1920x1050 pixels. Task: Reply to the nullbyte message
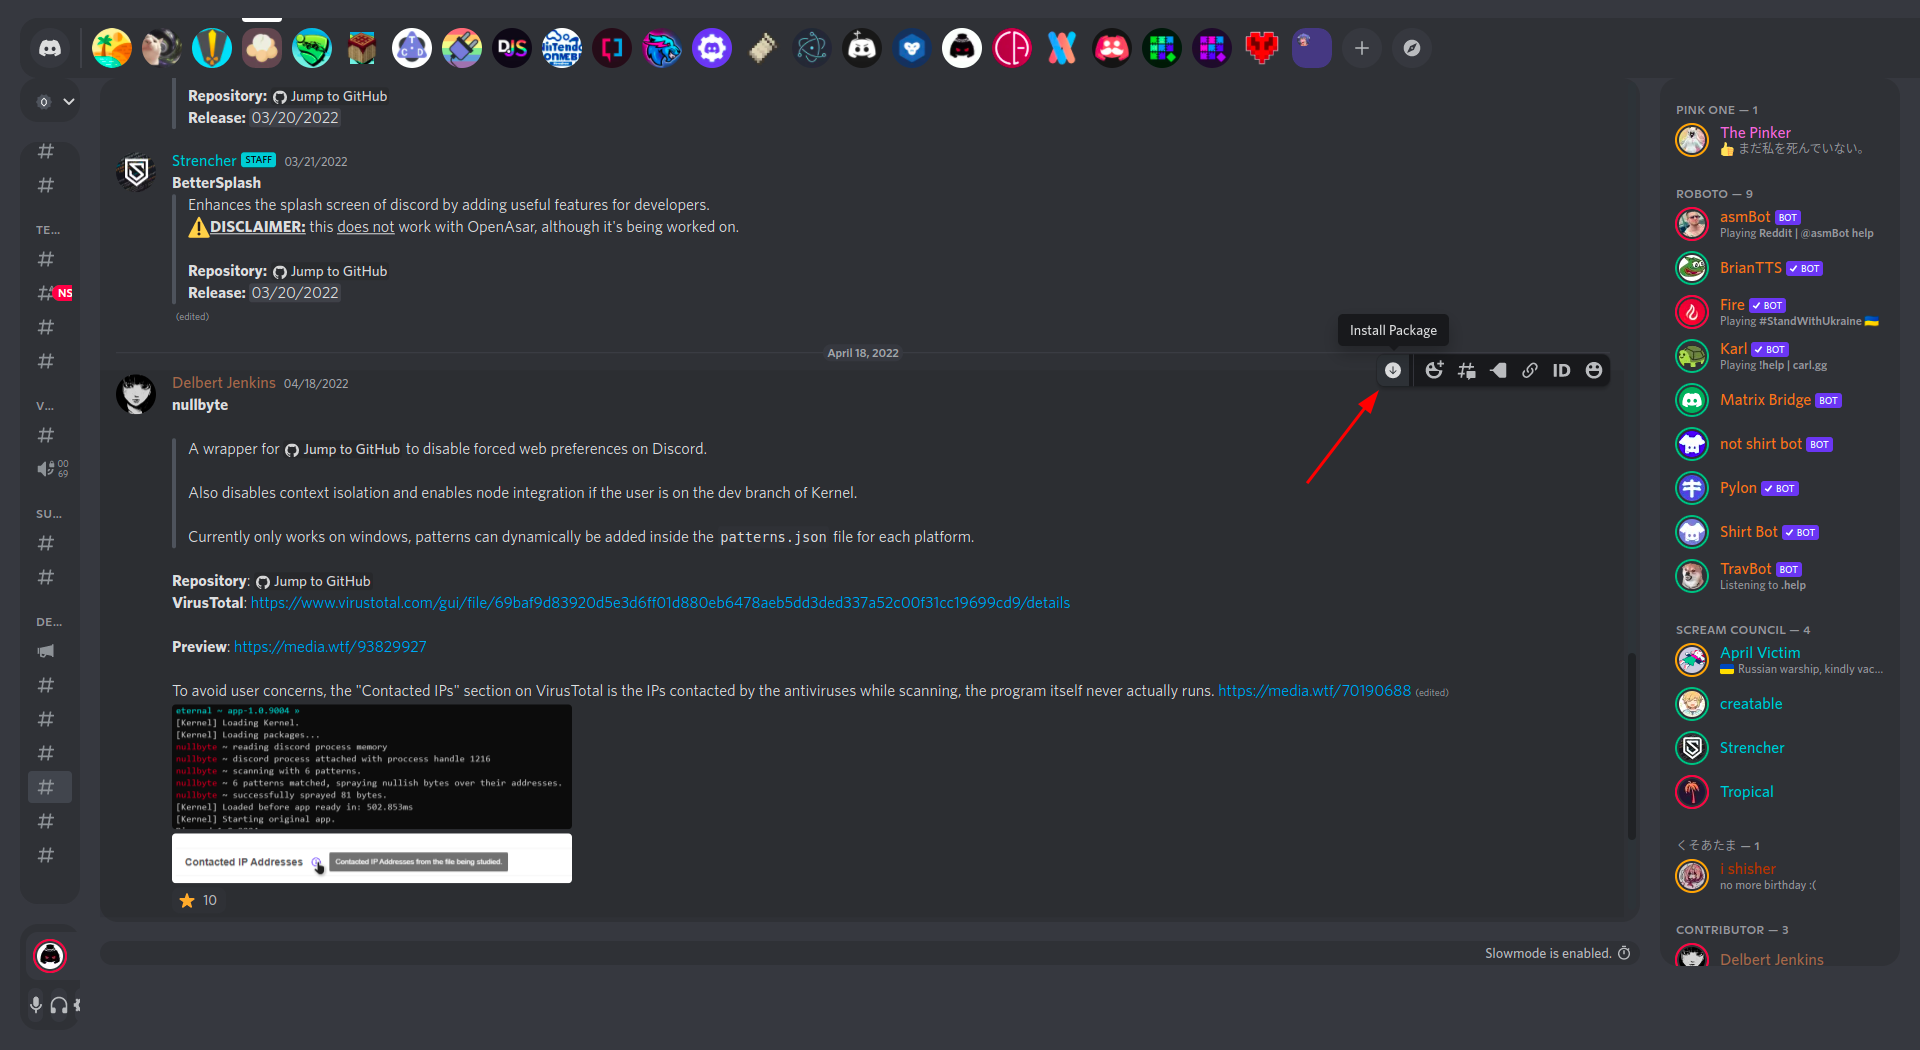tap(1498, 370)
